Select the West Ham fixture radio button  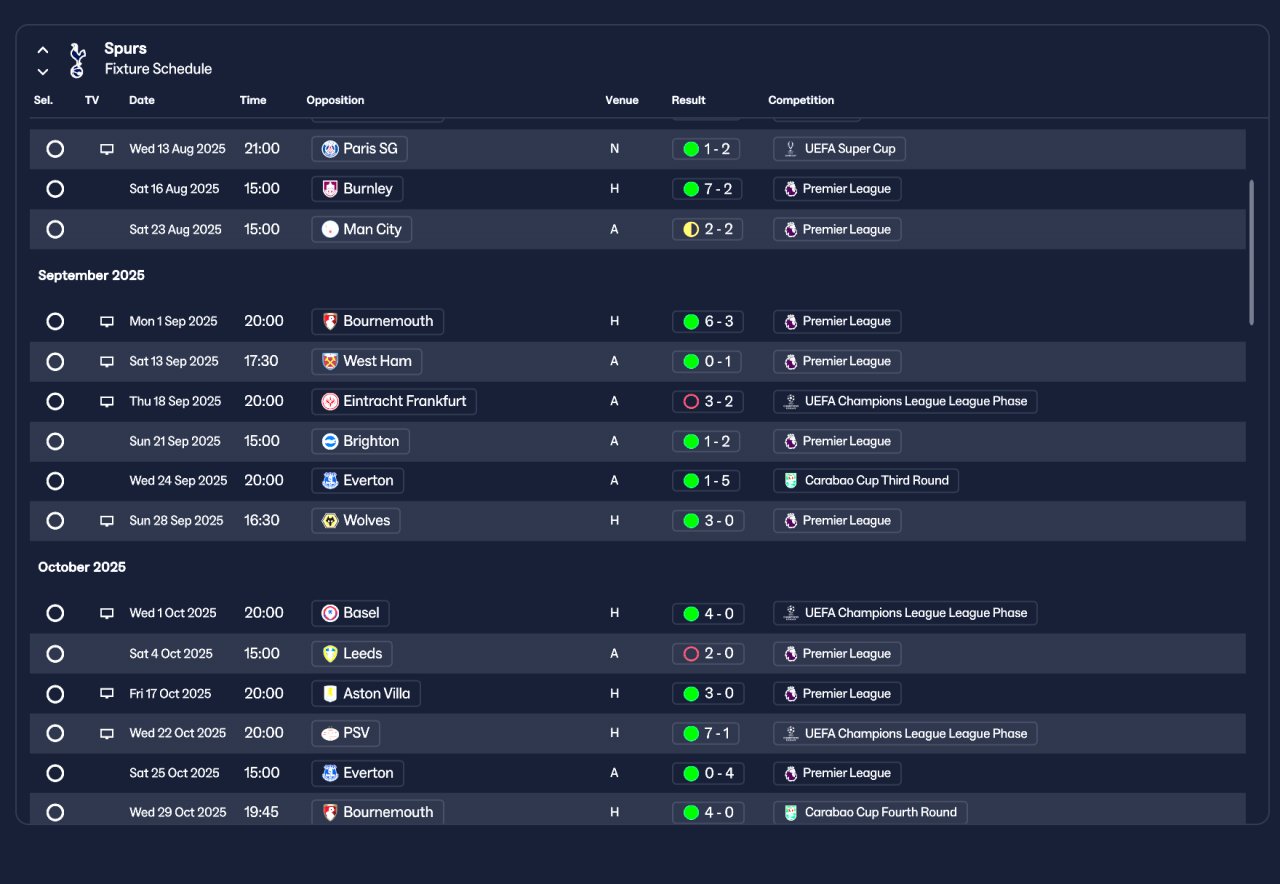[55, 361]
